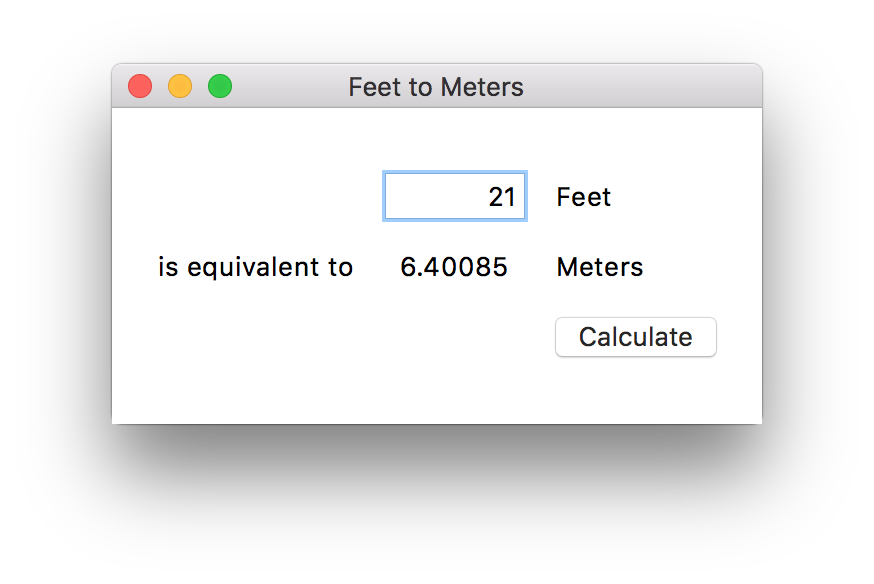The width and height of the screenshot is (874, 584).
Task: Zoom the window using the green button
Action: pos(220,87)
